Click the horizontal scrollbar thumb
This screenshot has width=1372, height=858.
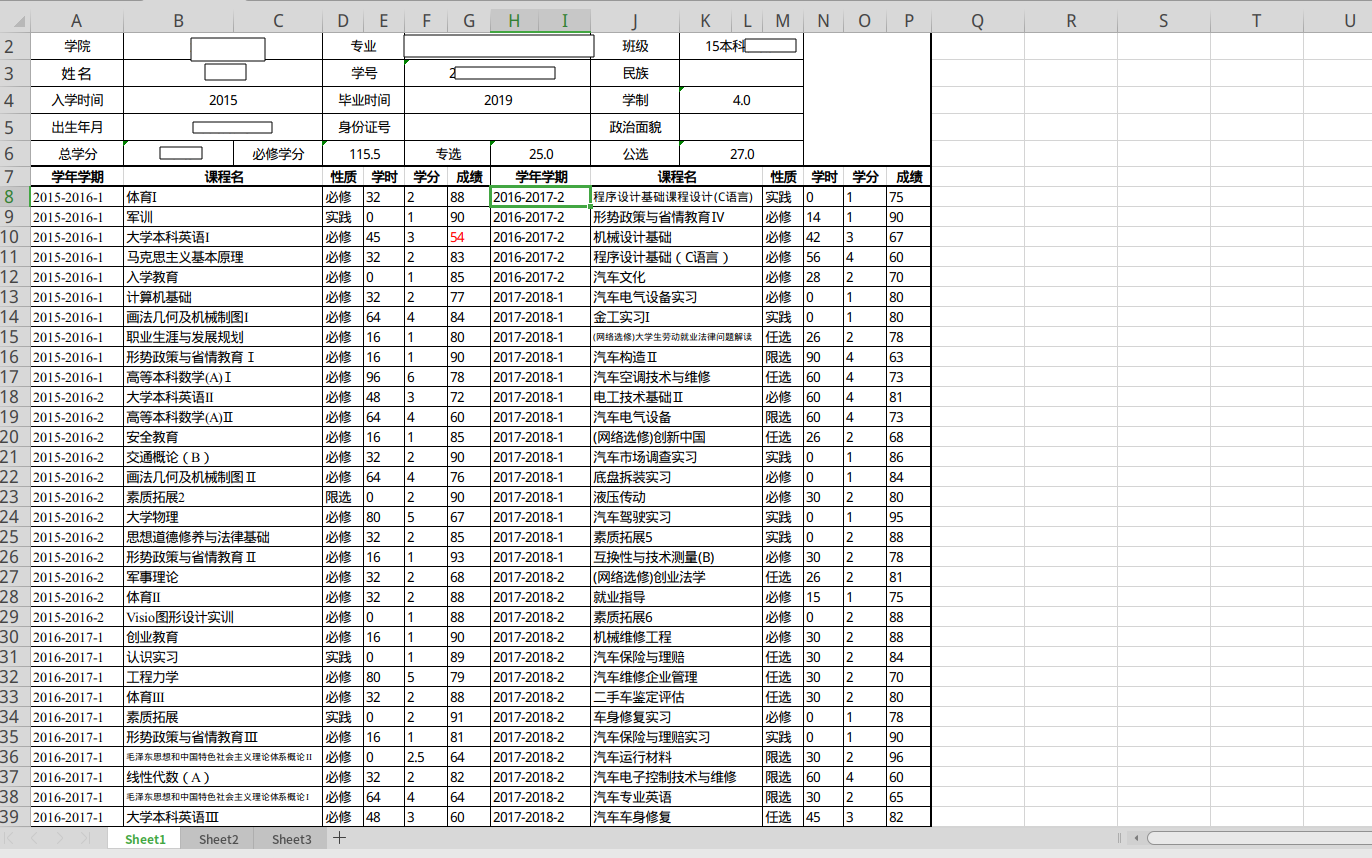pos(1259,838)
